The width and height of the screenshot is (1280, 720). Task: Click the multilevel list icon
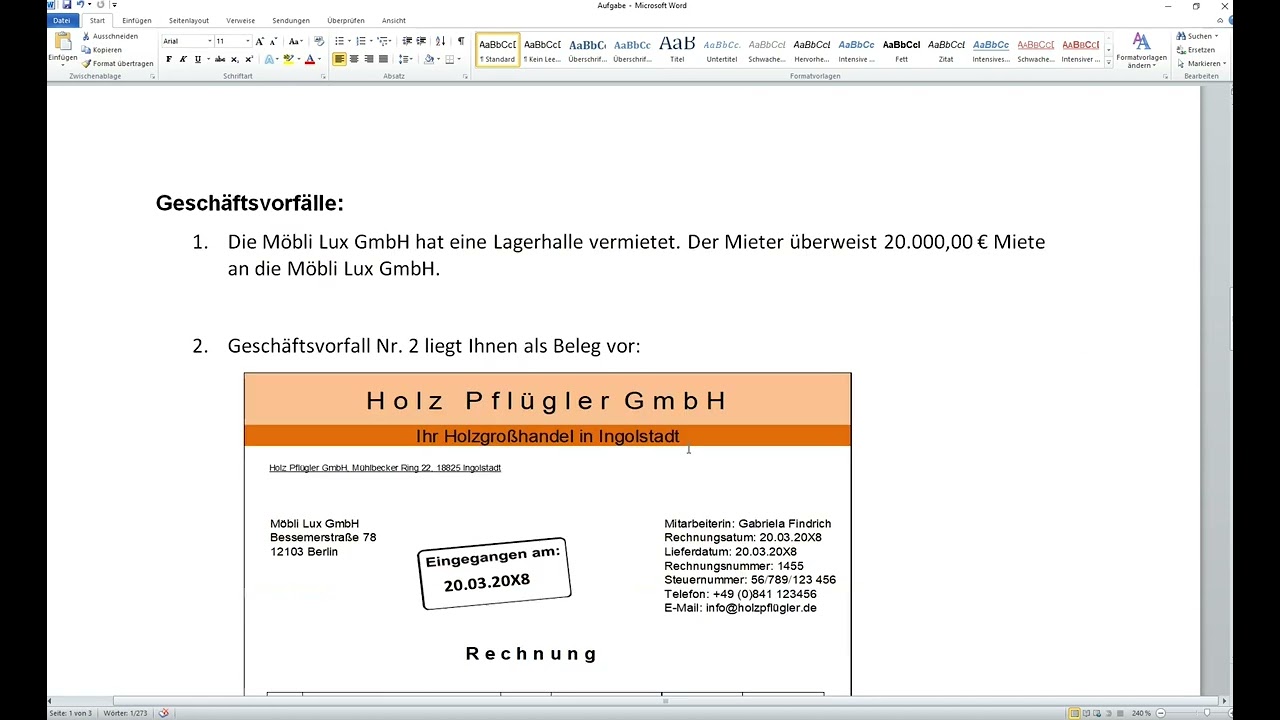pyautogui.click(x=382, y=41)
